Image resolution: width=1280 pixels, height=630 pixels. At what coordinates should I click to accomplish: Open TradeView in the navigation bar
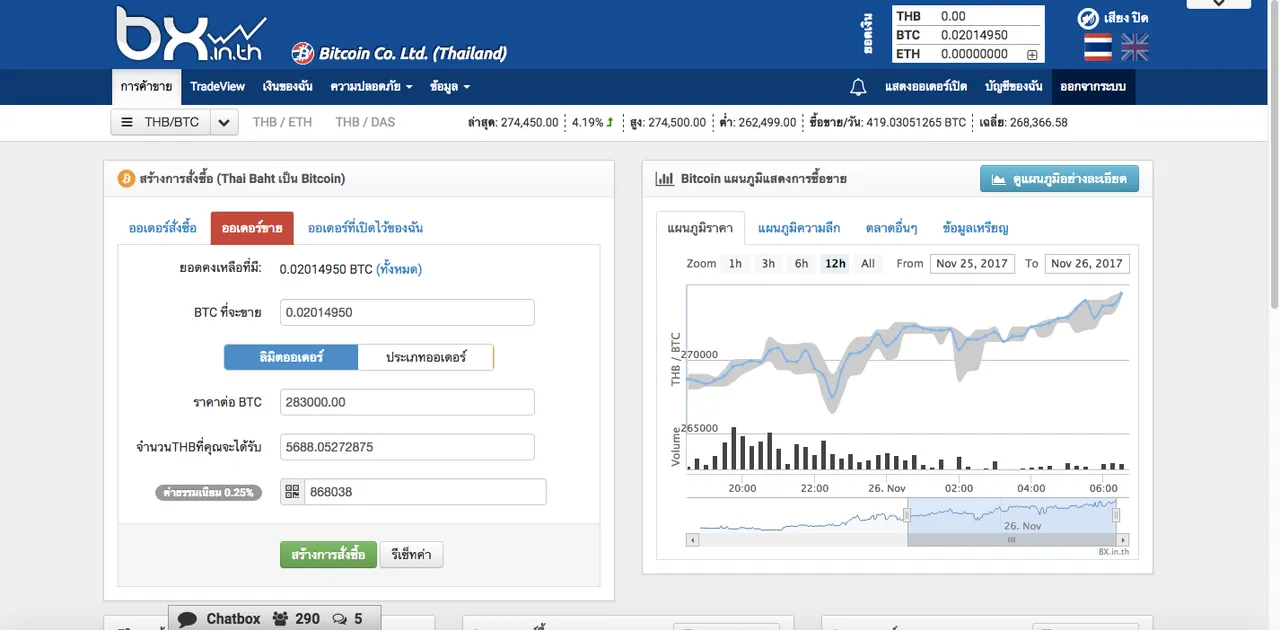pos(217,87)
